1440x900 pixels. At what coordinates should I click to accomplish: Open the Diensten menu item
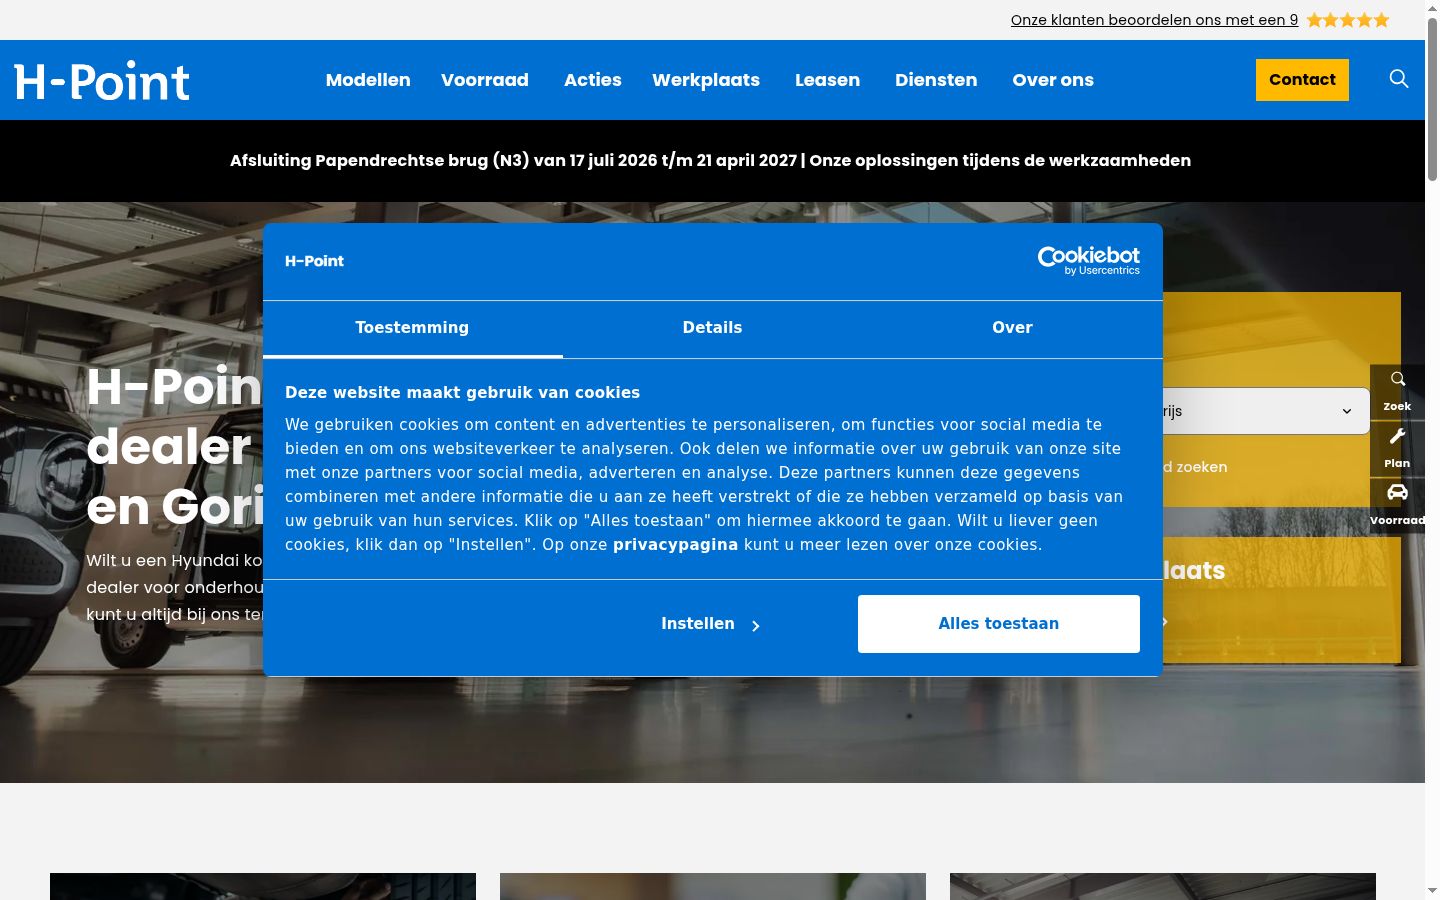point(936,80)
